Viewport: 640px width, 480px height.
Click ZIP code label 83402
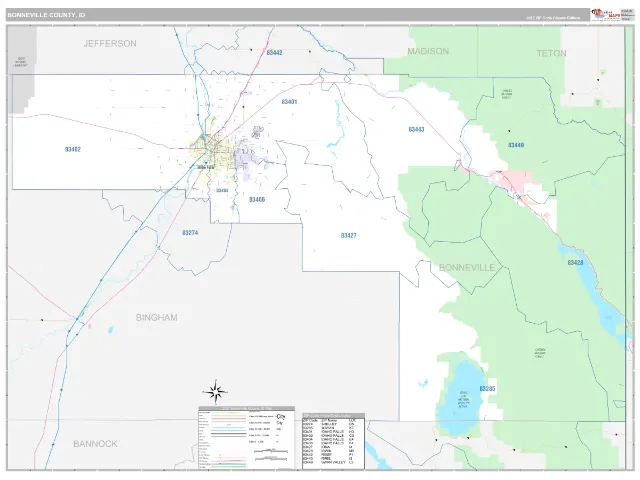click(x=73, y=149)
